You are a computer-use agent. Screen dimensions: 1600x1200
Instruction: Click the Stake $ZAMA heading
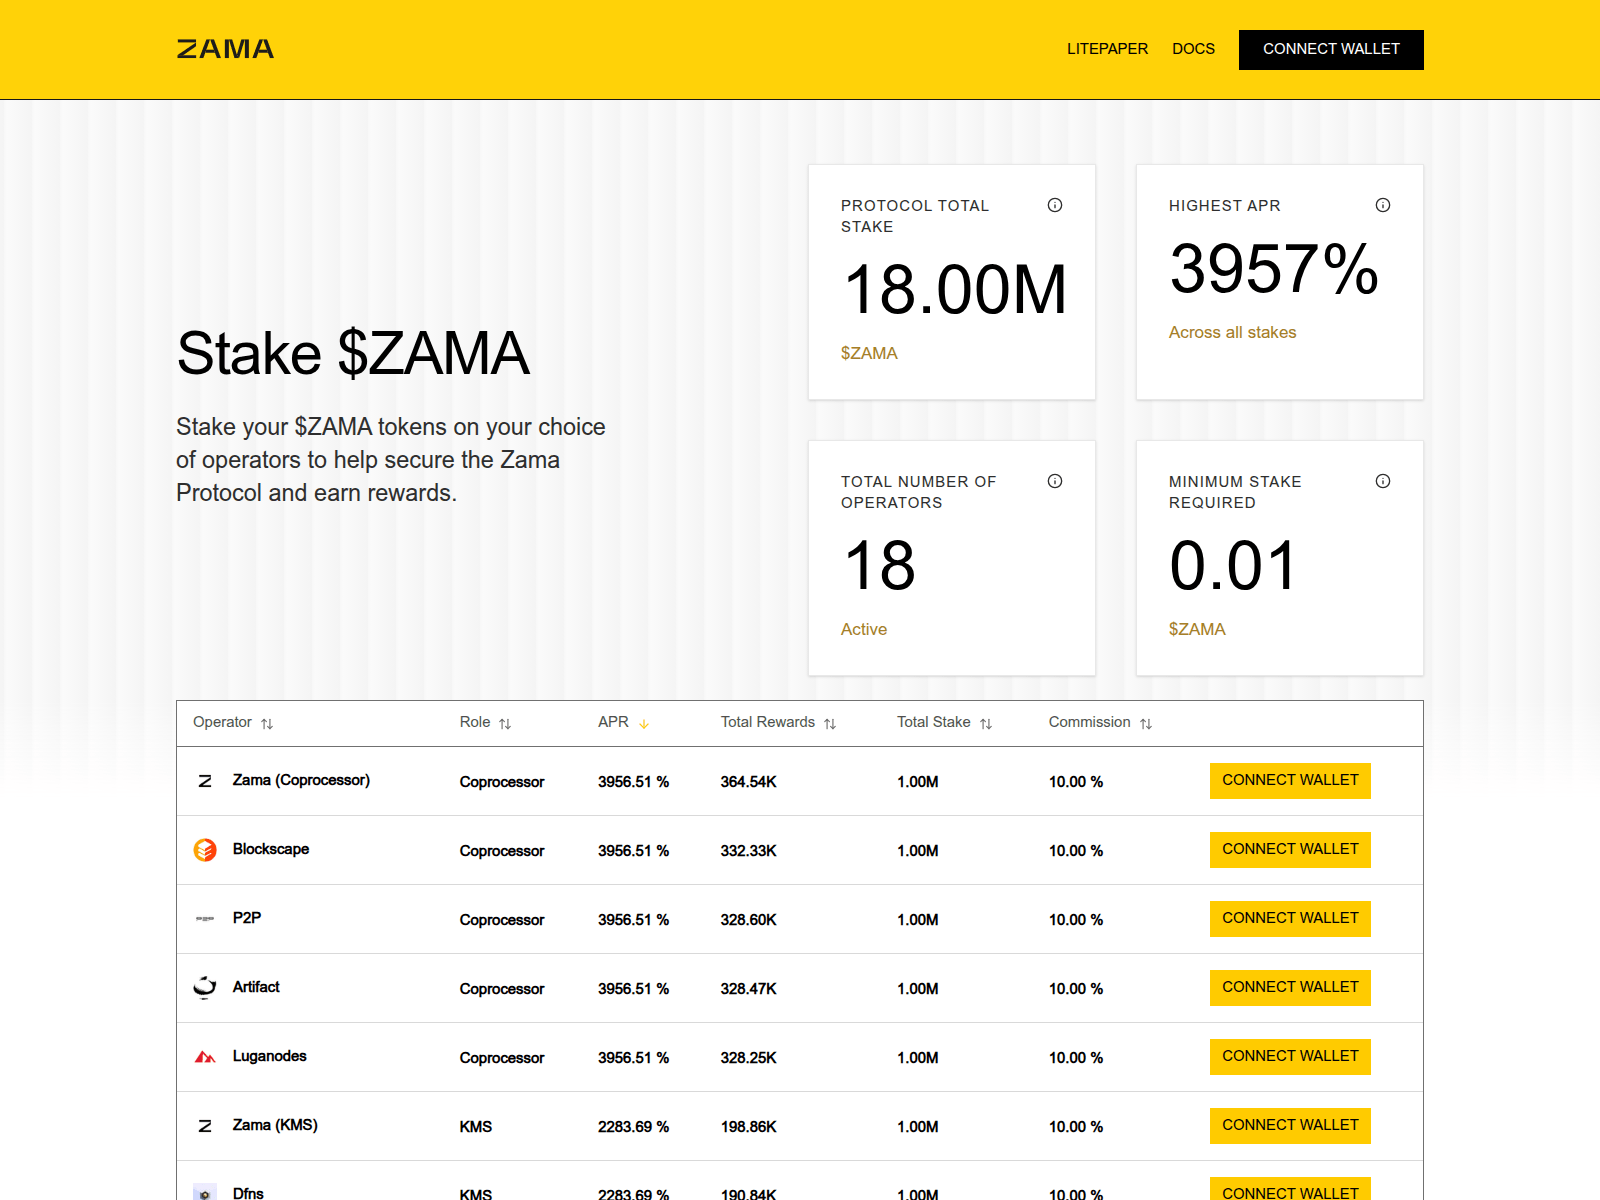[353, 354]
